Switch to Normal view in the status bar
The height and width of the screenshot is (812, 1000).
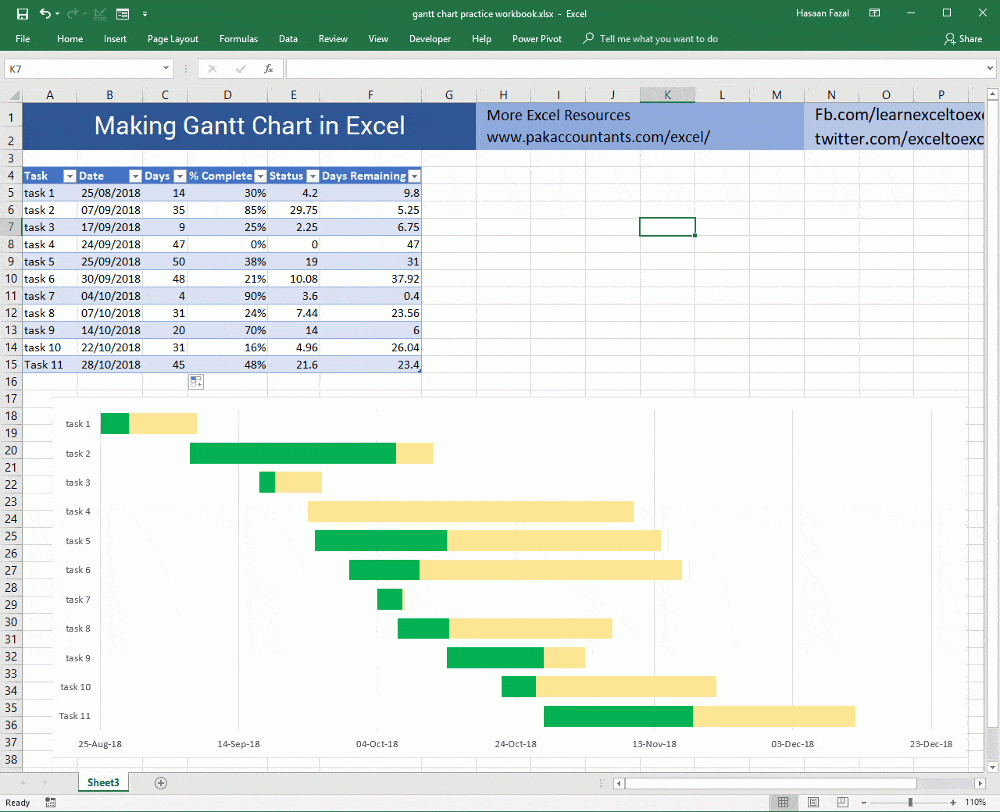(x=783, y=802)
